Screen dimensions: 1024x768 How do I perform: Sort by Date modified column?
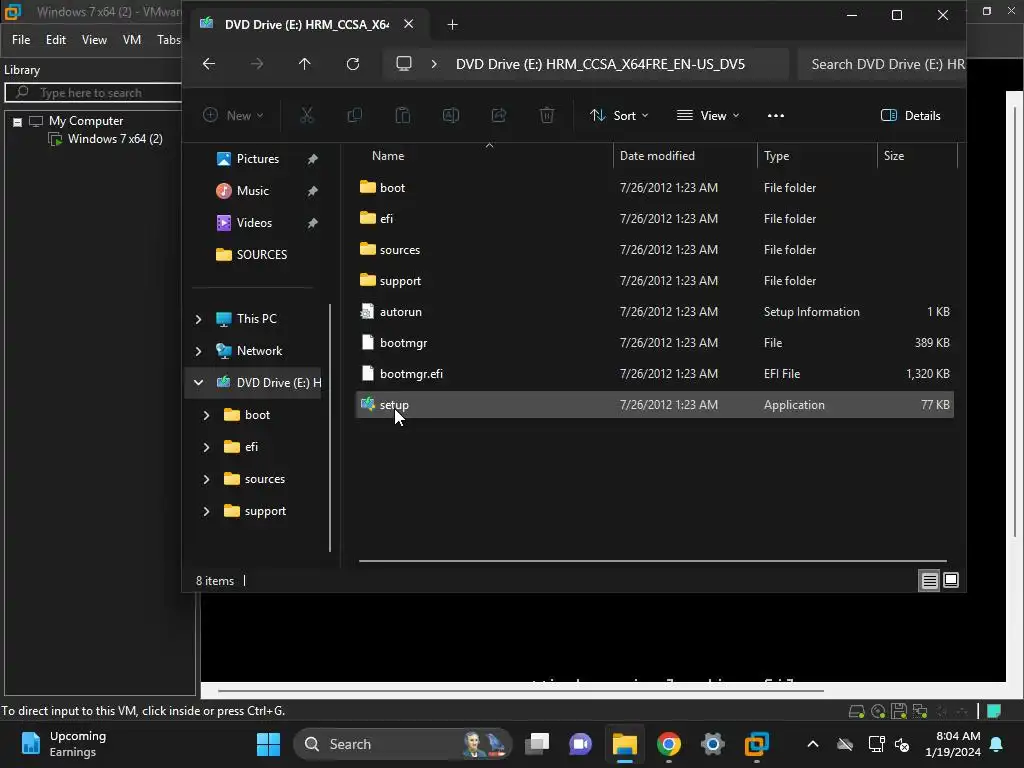(657, 156)
